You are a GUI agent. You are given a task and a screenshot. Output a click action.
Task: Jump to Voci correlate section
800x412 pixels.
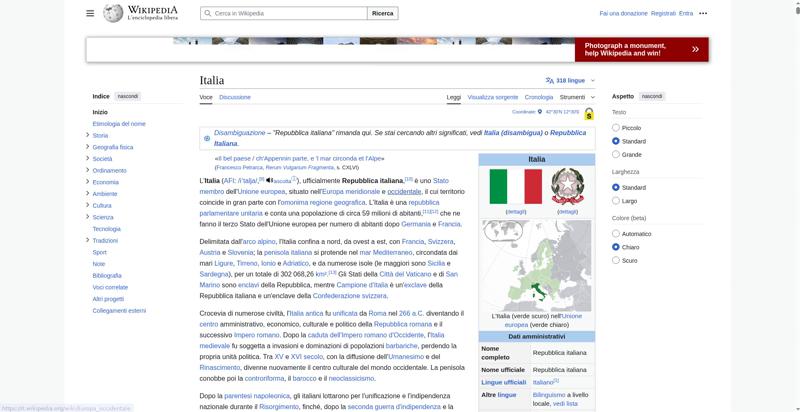[110, 288]
